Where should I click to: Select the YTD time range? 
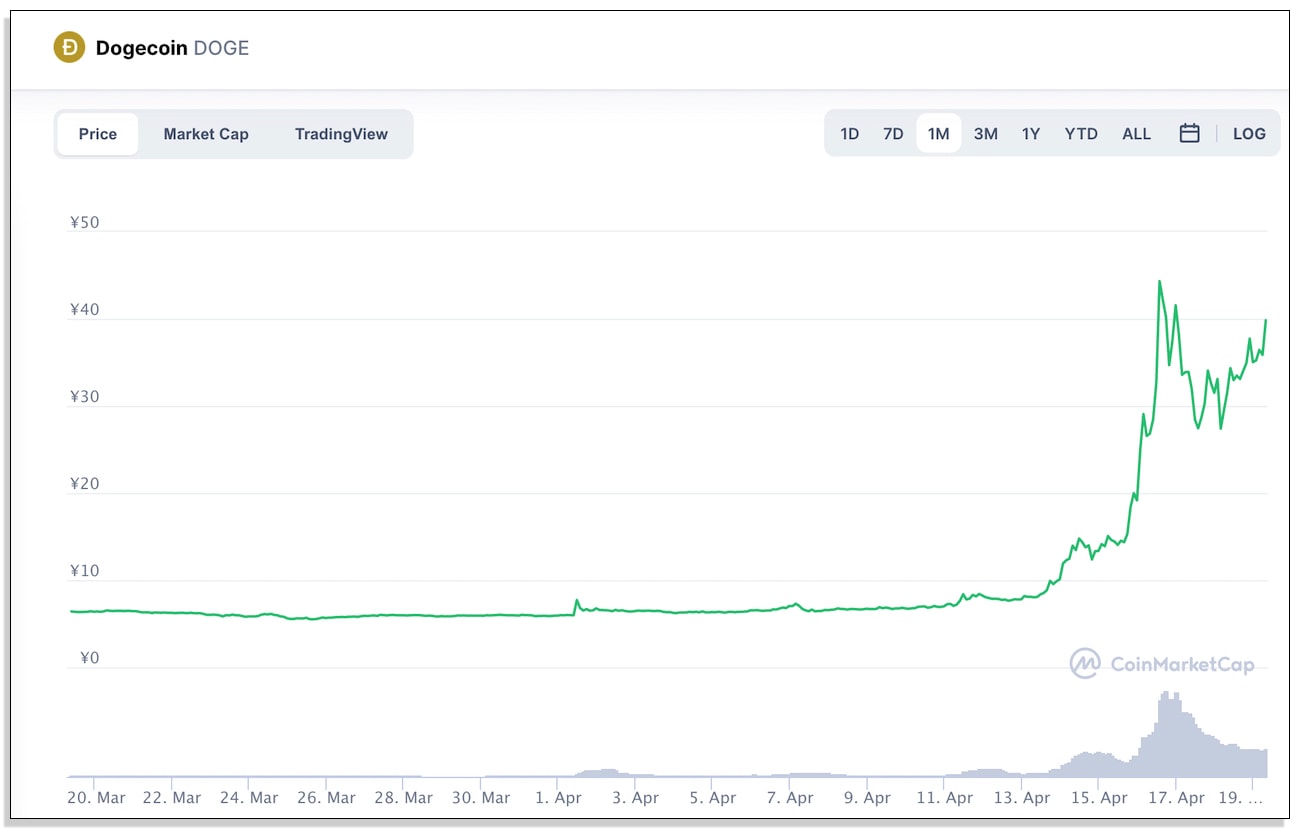coord(1081,134)
